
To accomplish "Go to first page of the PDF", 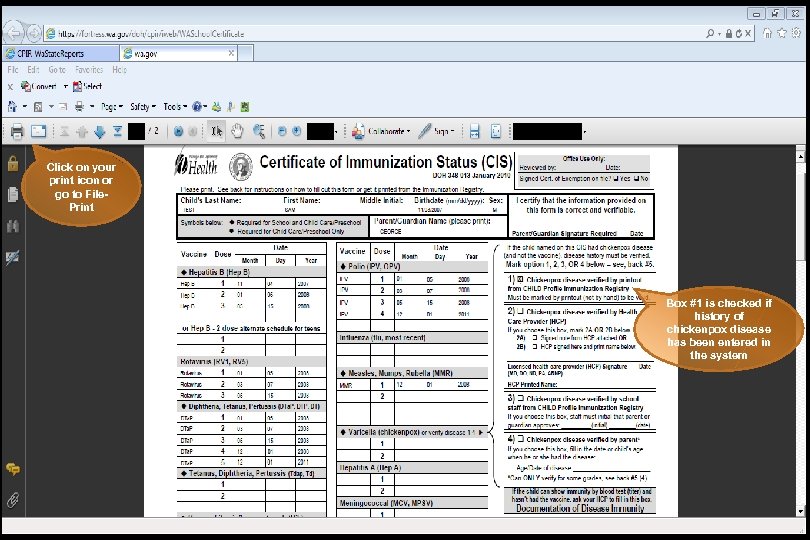I will pos(64,132).
